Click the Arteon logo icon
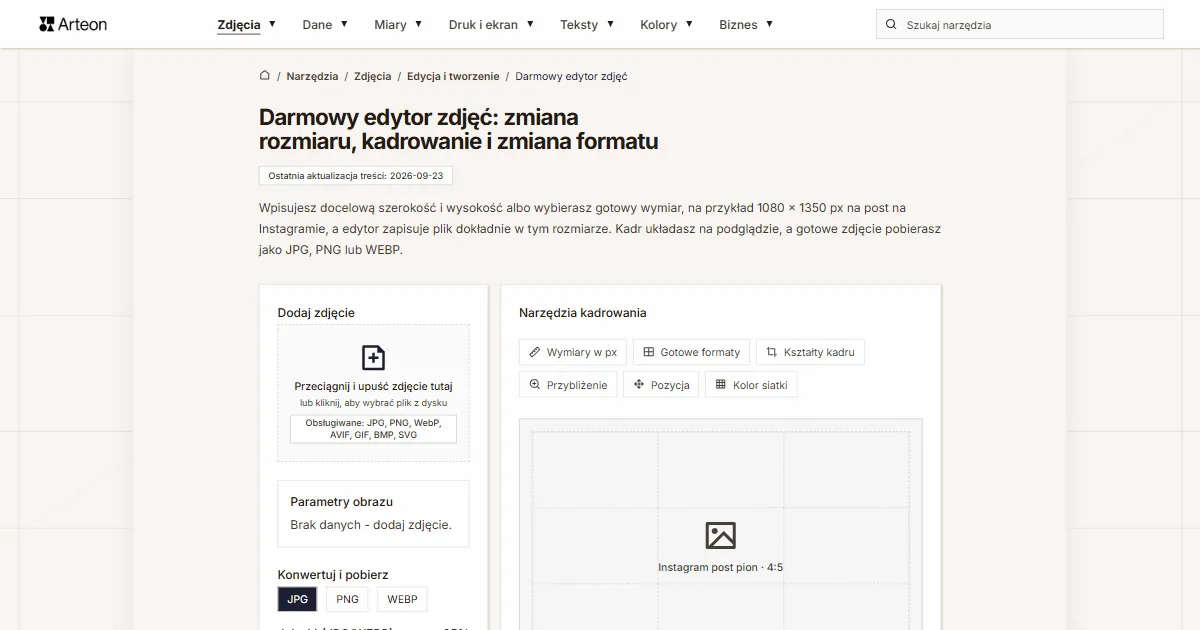 coord(46,24)
